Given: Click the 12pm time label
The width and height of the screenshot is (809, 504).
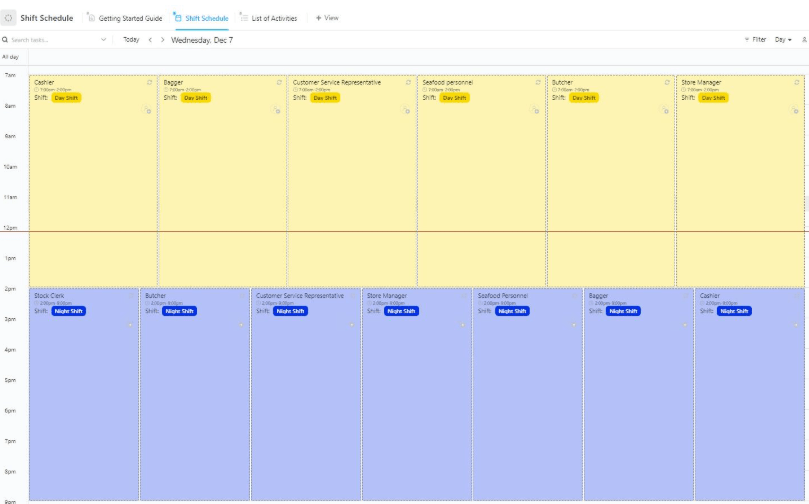Looking at the screenshot, I should click(x=10, y=227).
